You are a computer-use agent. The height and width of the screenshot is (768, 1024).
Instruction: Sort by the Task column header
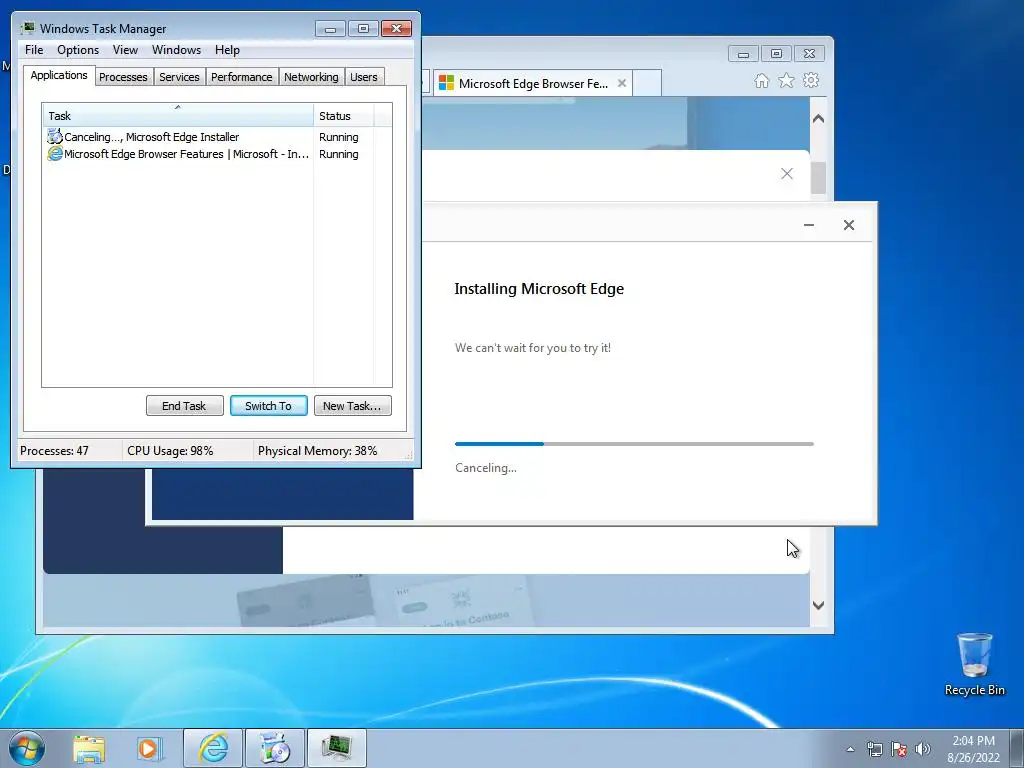[x=178, y=116]
